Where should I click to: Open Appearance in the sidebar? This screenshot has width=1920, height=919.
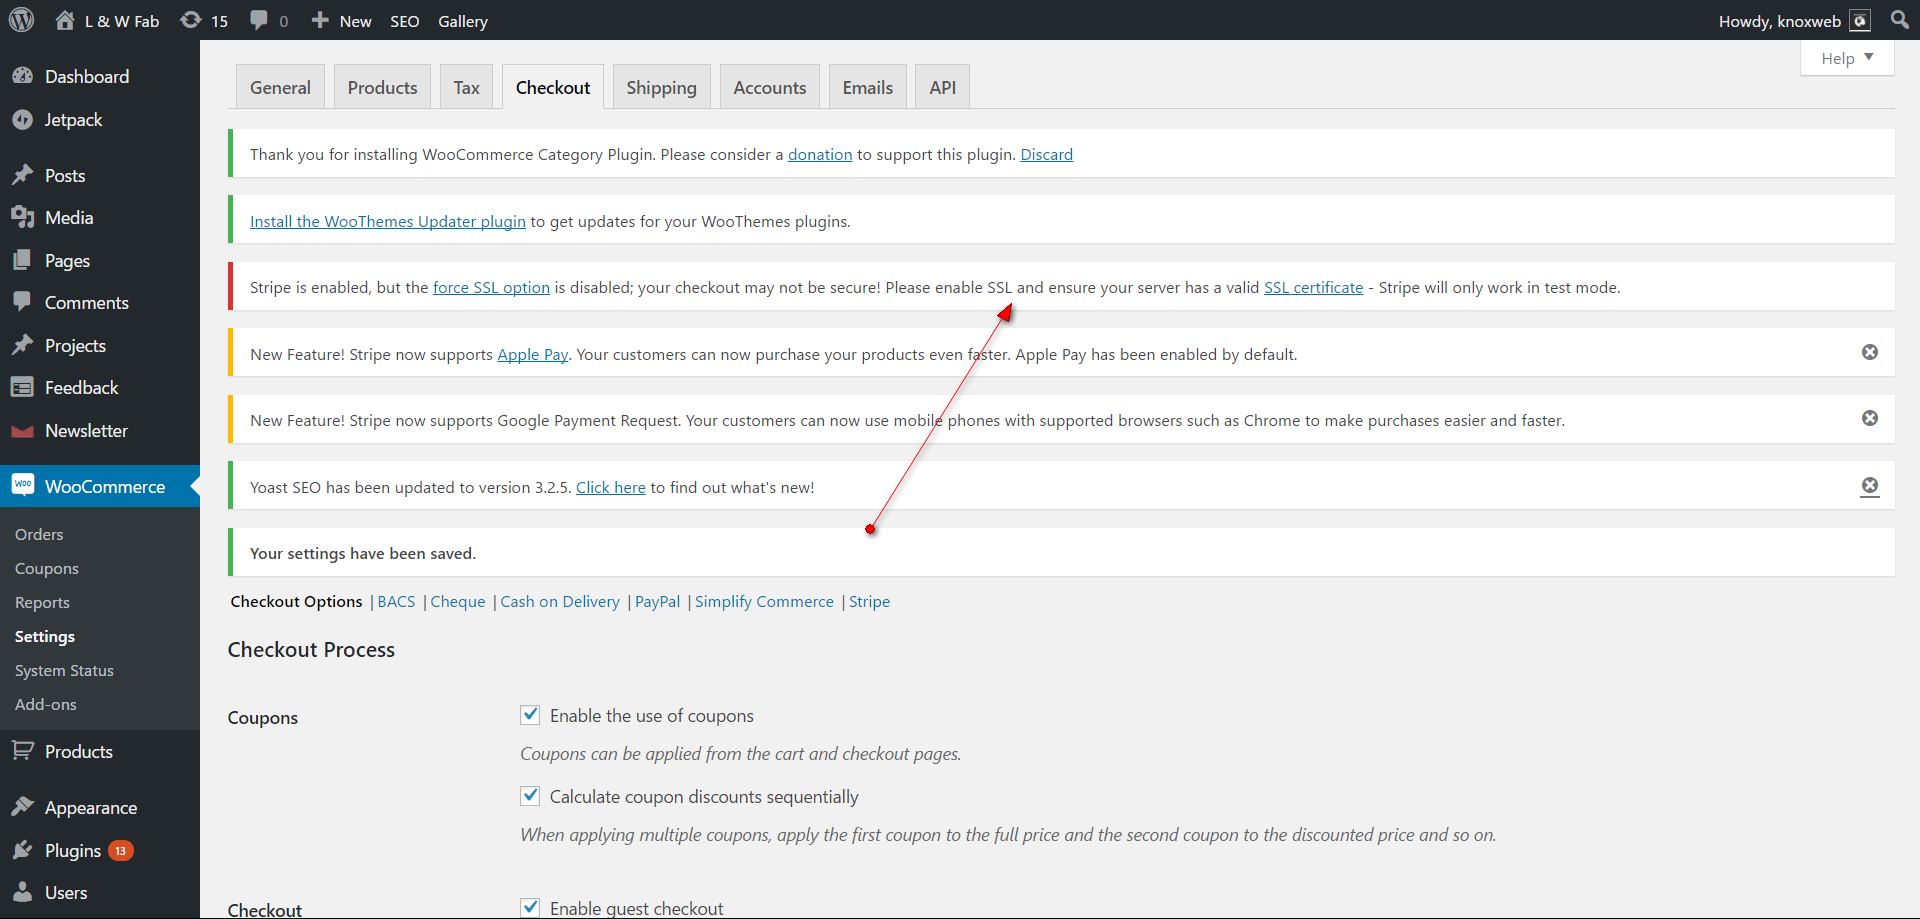(91, 808)
